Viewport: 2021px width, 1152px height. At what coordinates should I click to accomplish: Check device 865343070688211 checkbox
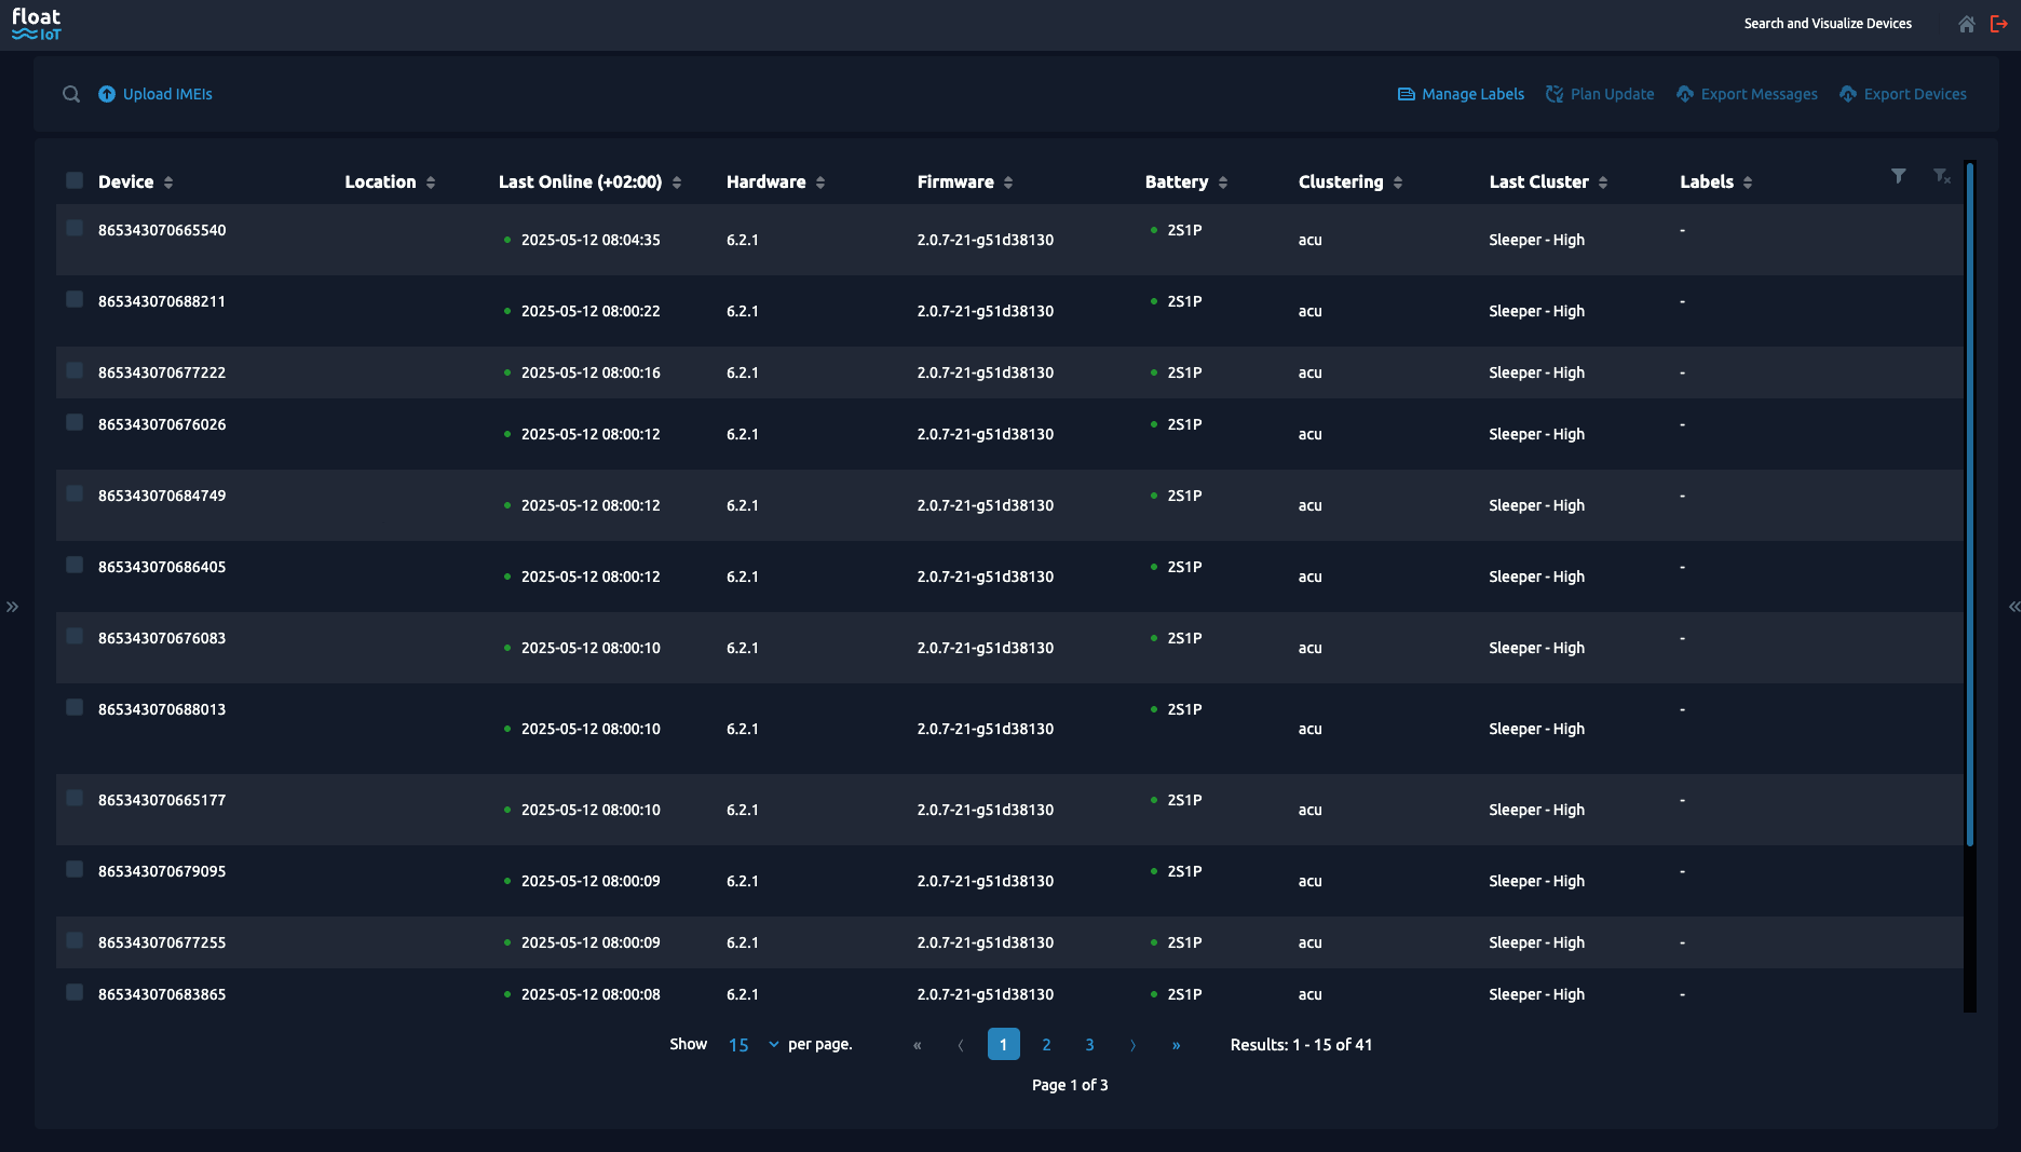74,299
